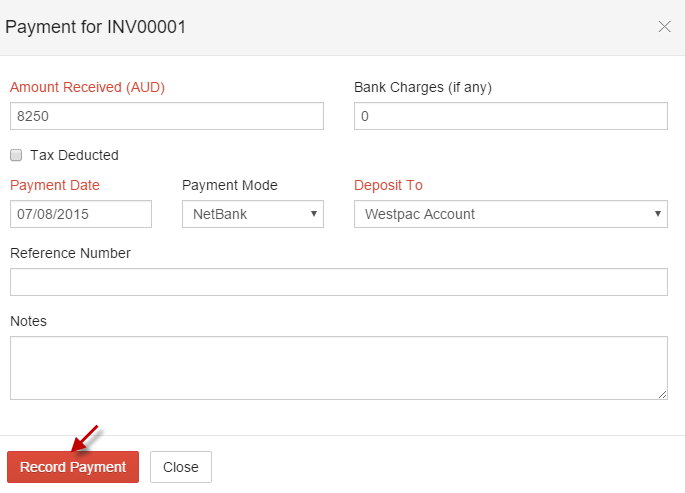Click the Deposit To label

click(x=388, y=185)
